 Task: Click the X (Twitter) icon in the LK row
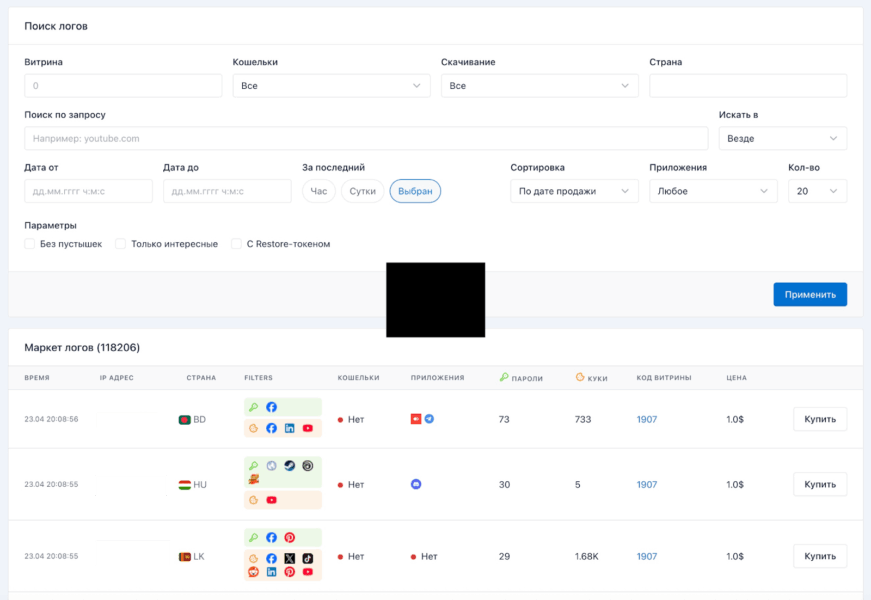(x=289, y=558)
